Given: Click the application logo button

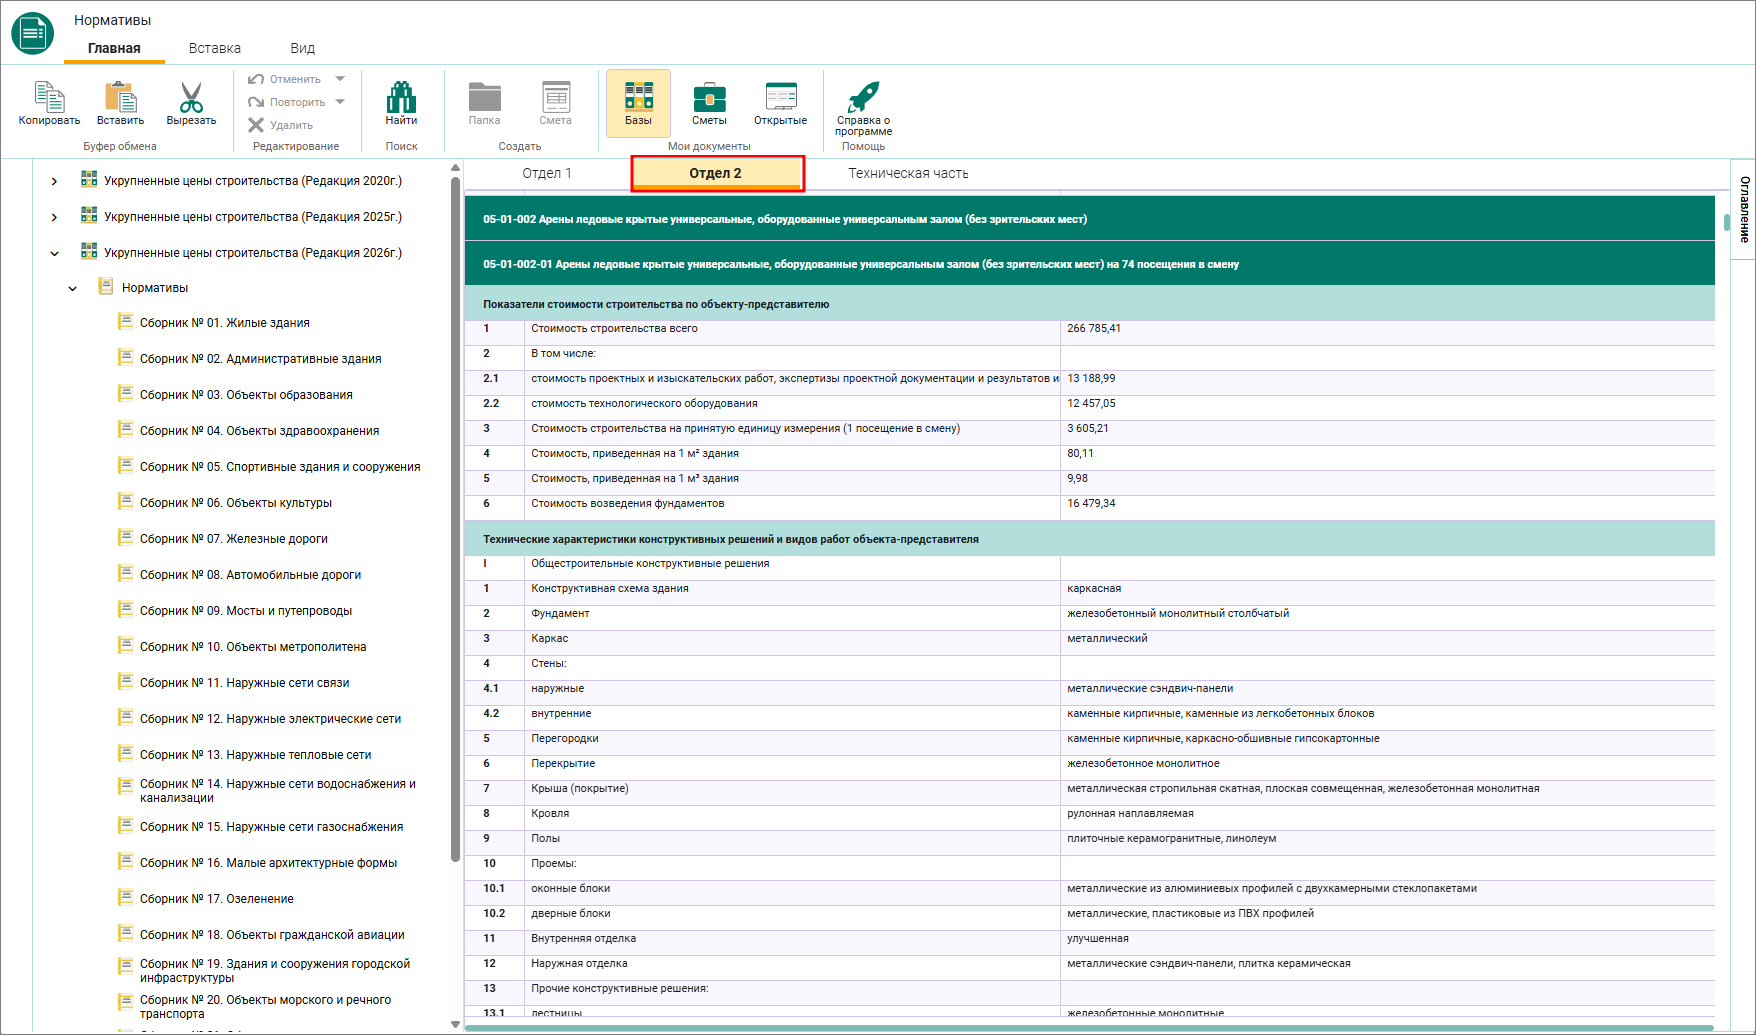Looking at the screenshot, I should click(x=32, y=33).
